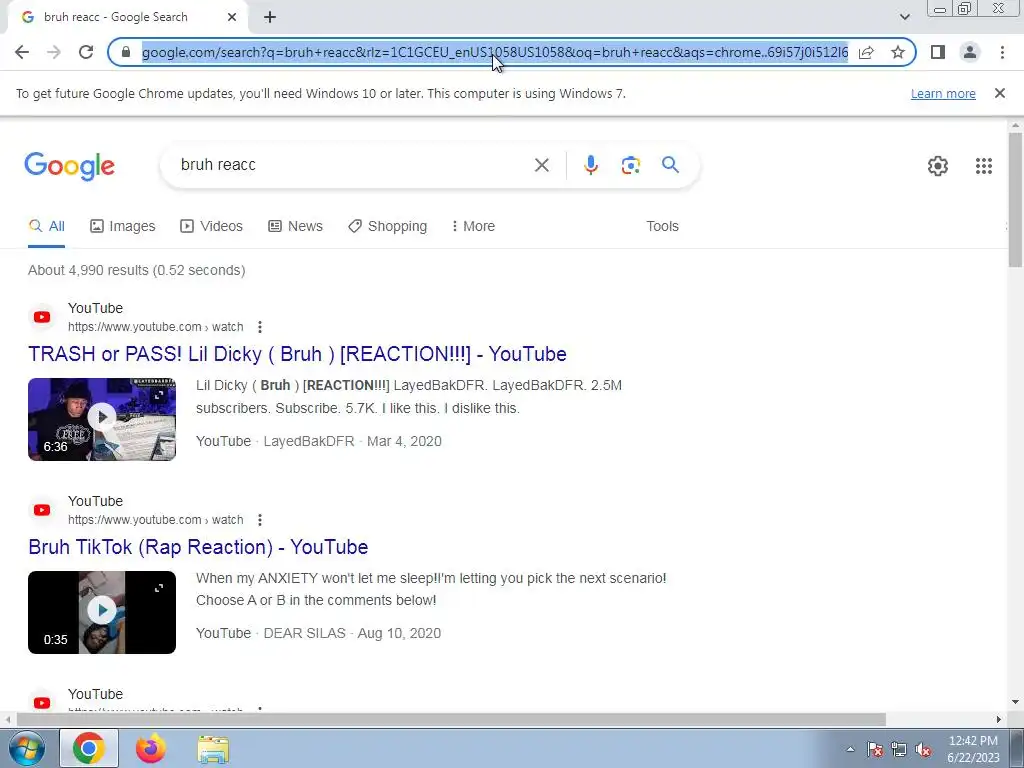Image resolution: width=1024 pixels, height=768 pixels.
Task: Switch to the Shopping tab
Action: pyautogui.click(x=388, y=226)
